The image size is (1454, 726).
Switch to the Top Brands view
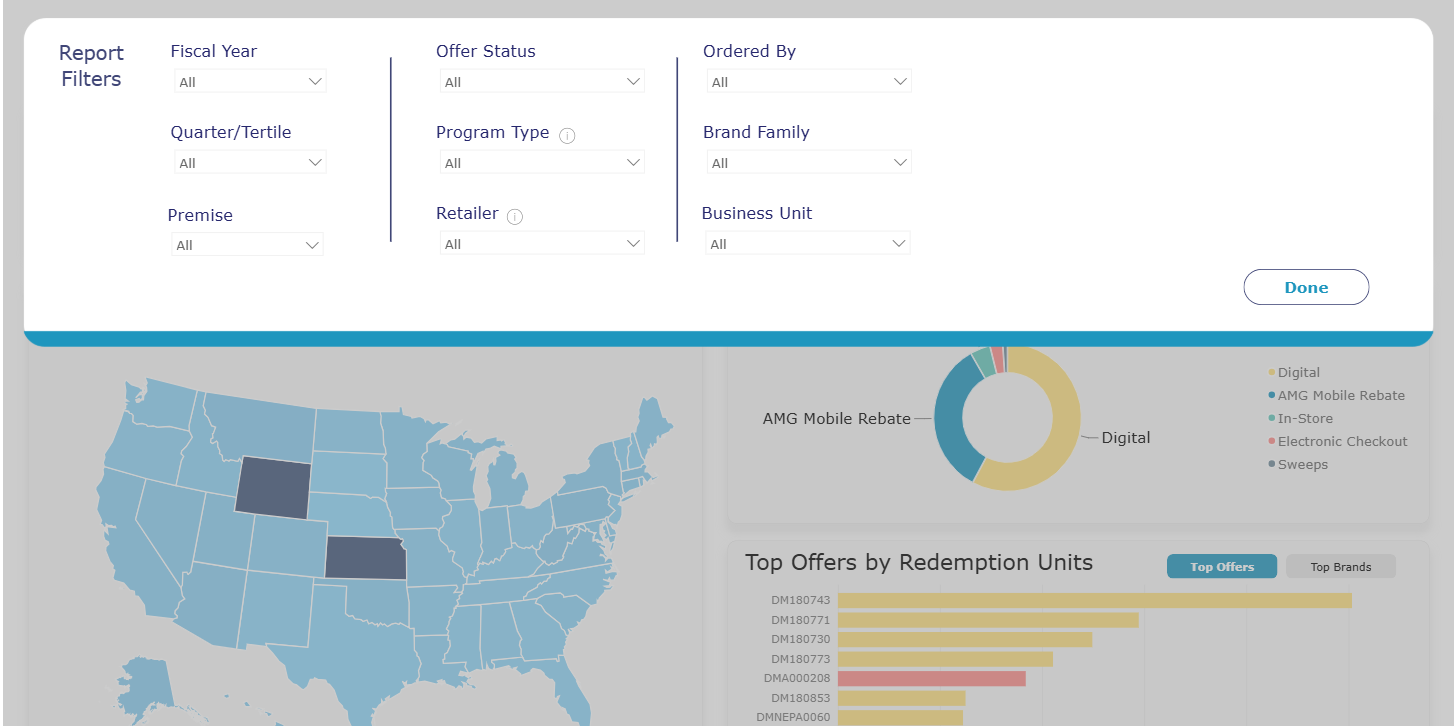1341,567
